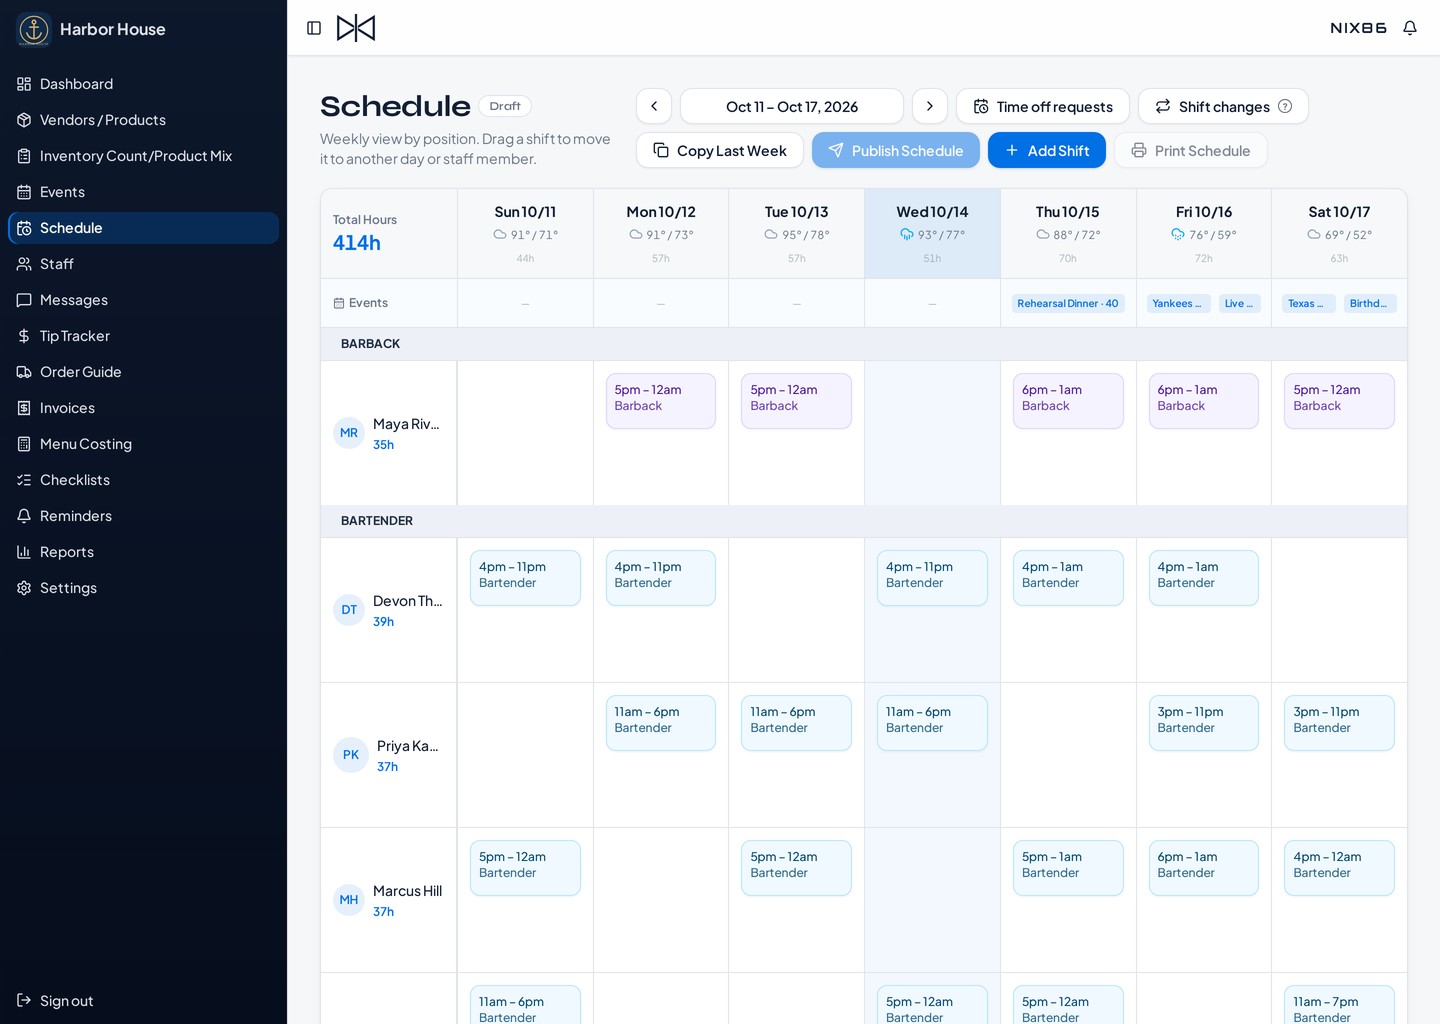The image size is (1440, 1024).
Task: Open the Oct 11 – Oct 17 date picker
Action: pos(792,106)
